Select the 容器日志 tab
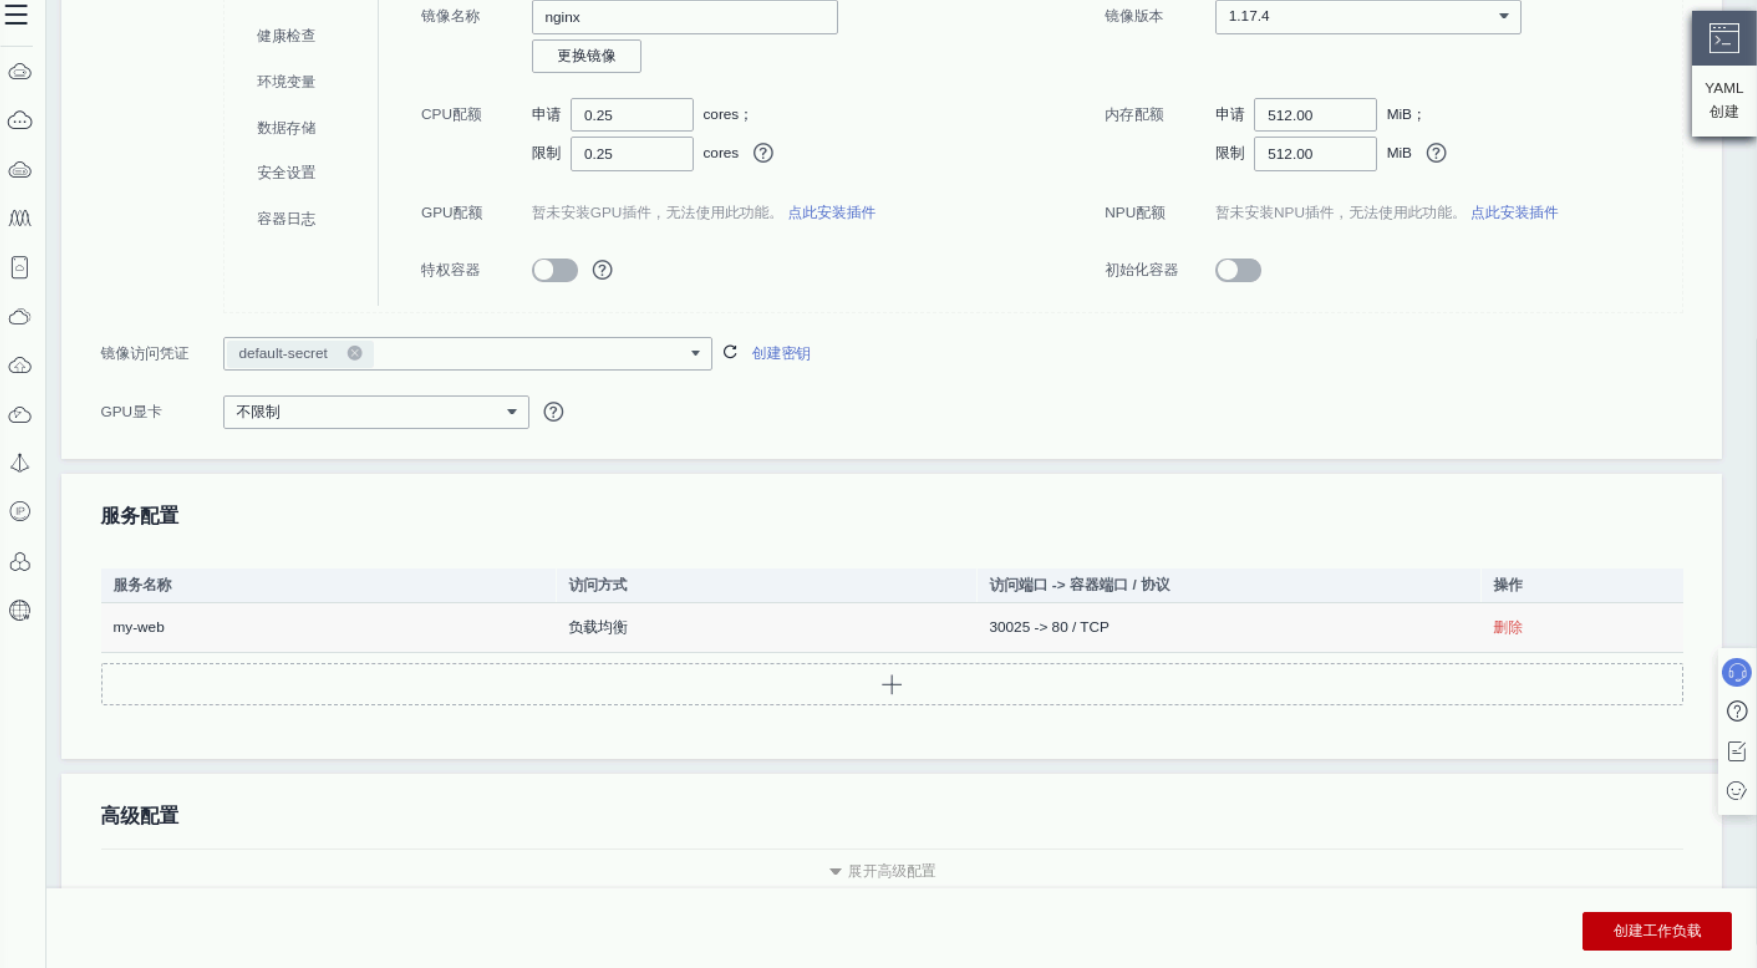1757x968 pixels. pyautogui.click(x=286, y=219)
